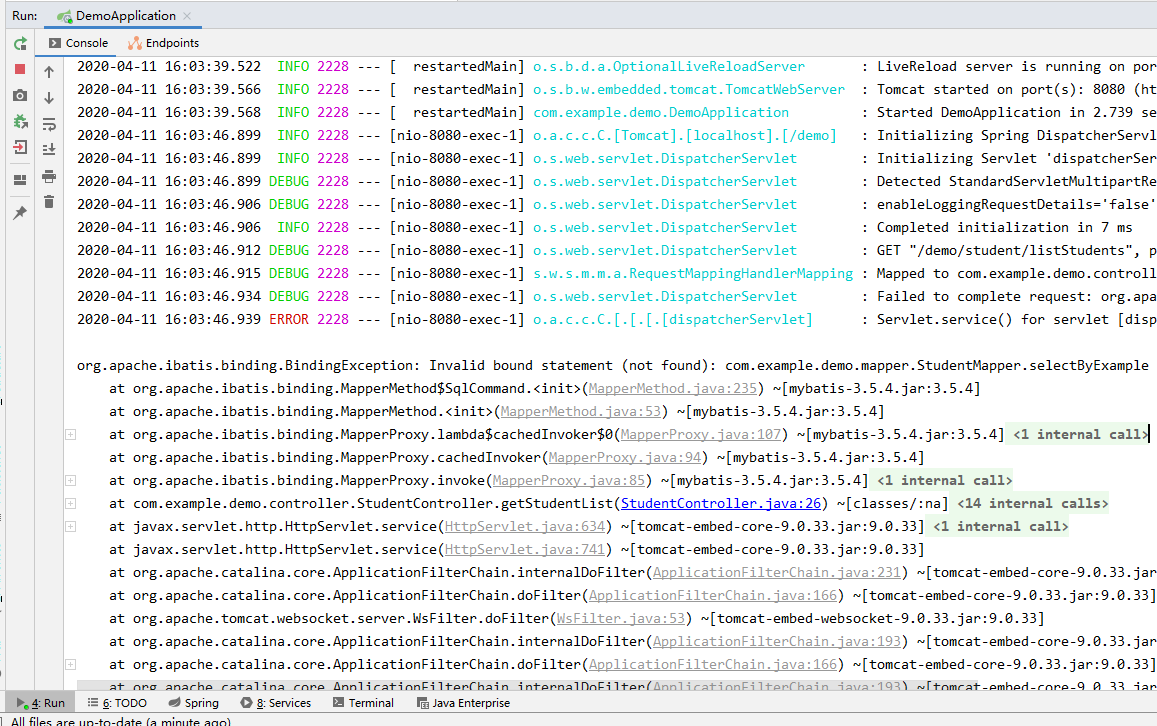Image resolution: width=1157 pixels, height=726 pixels.
Task: Rerun the DemoApplication with the green rerun icon
Action: pyautogui.click(x=20, y=44)
